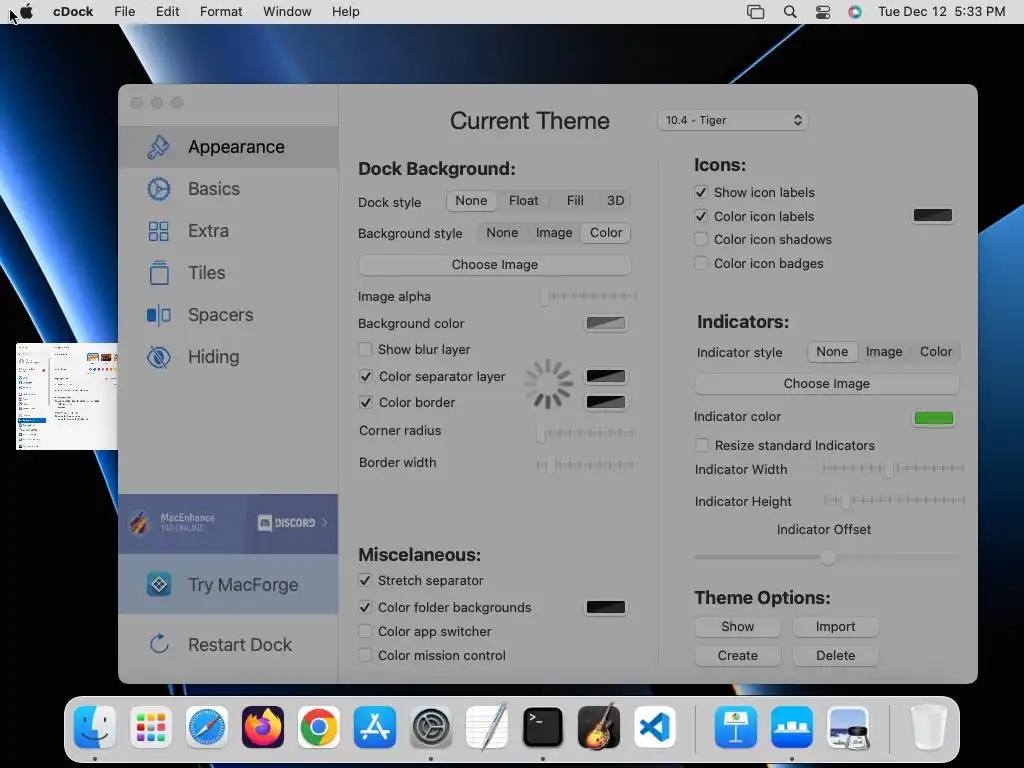Open the Extra grid icon
1024x768 pixels.
[158, 231]
